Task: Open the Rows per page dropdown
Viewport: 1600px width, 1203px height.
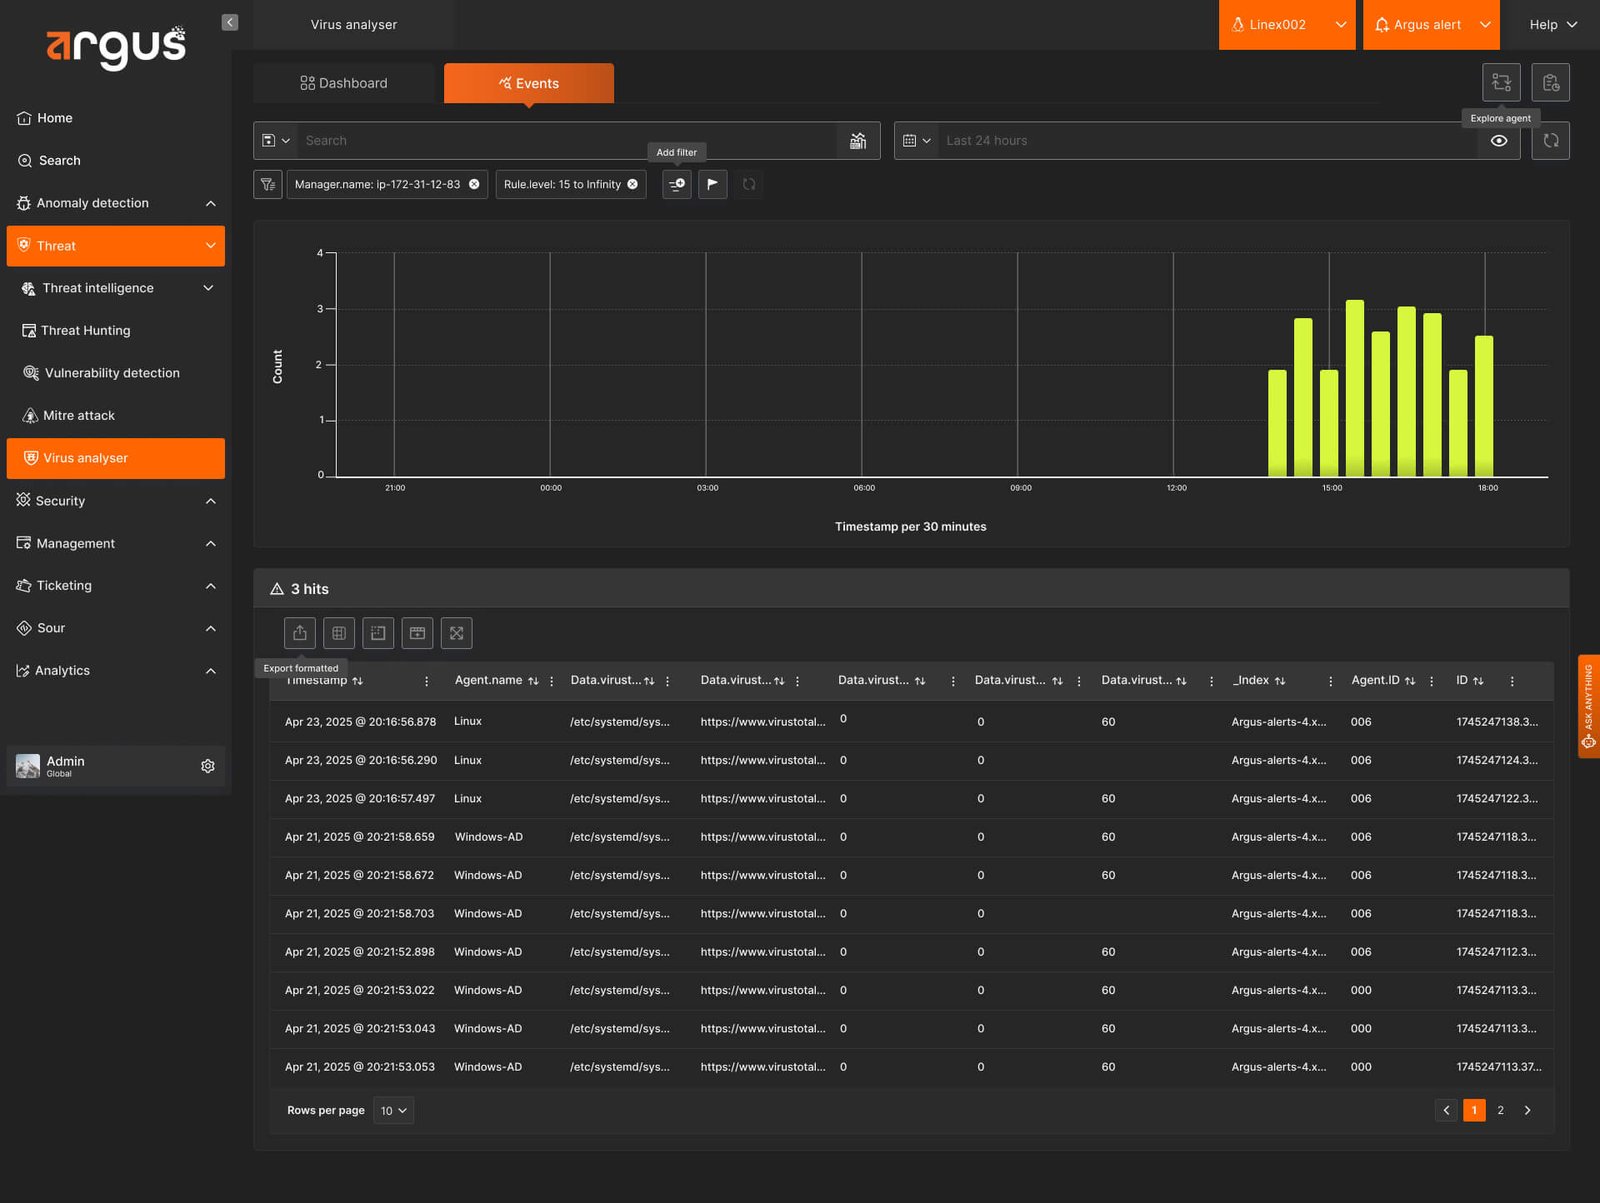Action: 394,1111
